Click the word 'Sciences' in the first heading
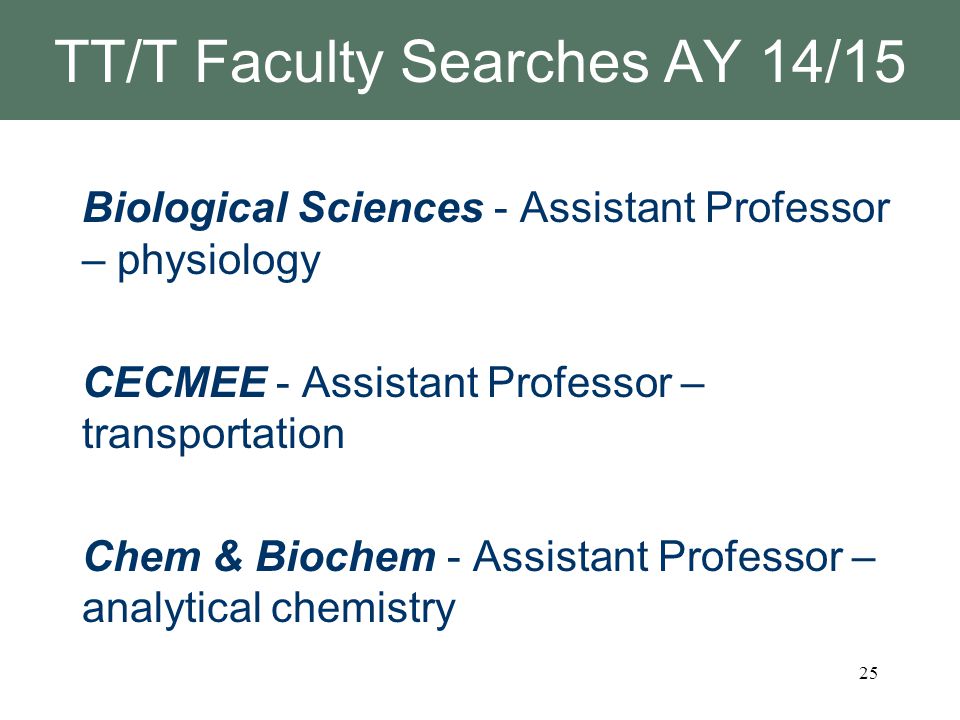The width and height of the screenshot is (960, 720). pyautogui.click(x=391, y=208)
